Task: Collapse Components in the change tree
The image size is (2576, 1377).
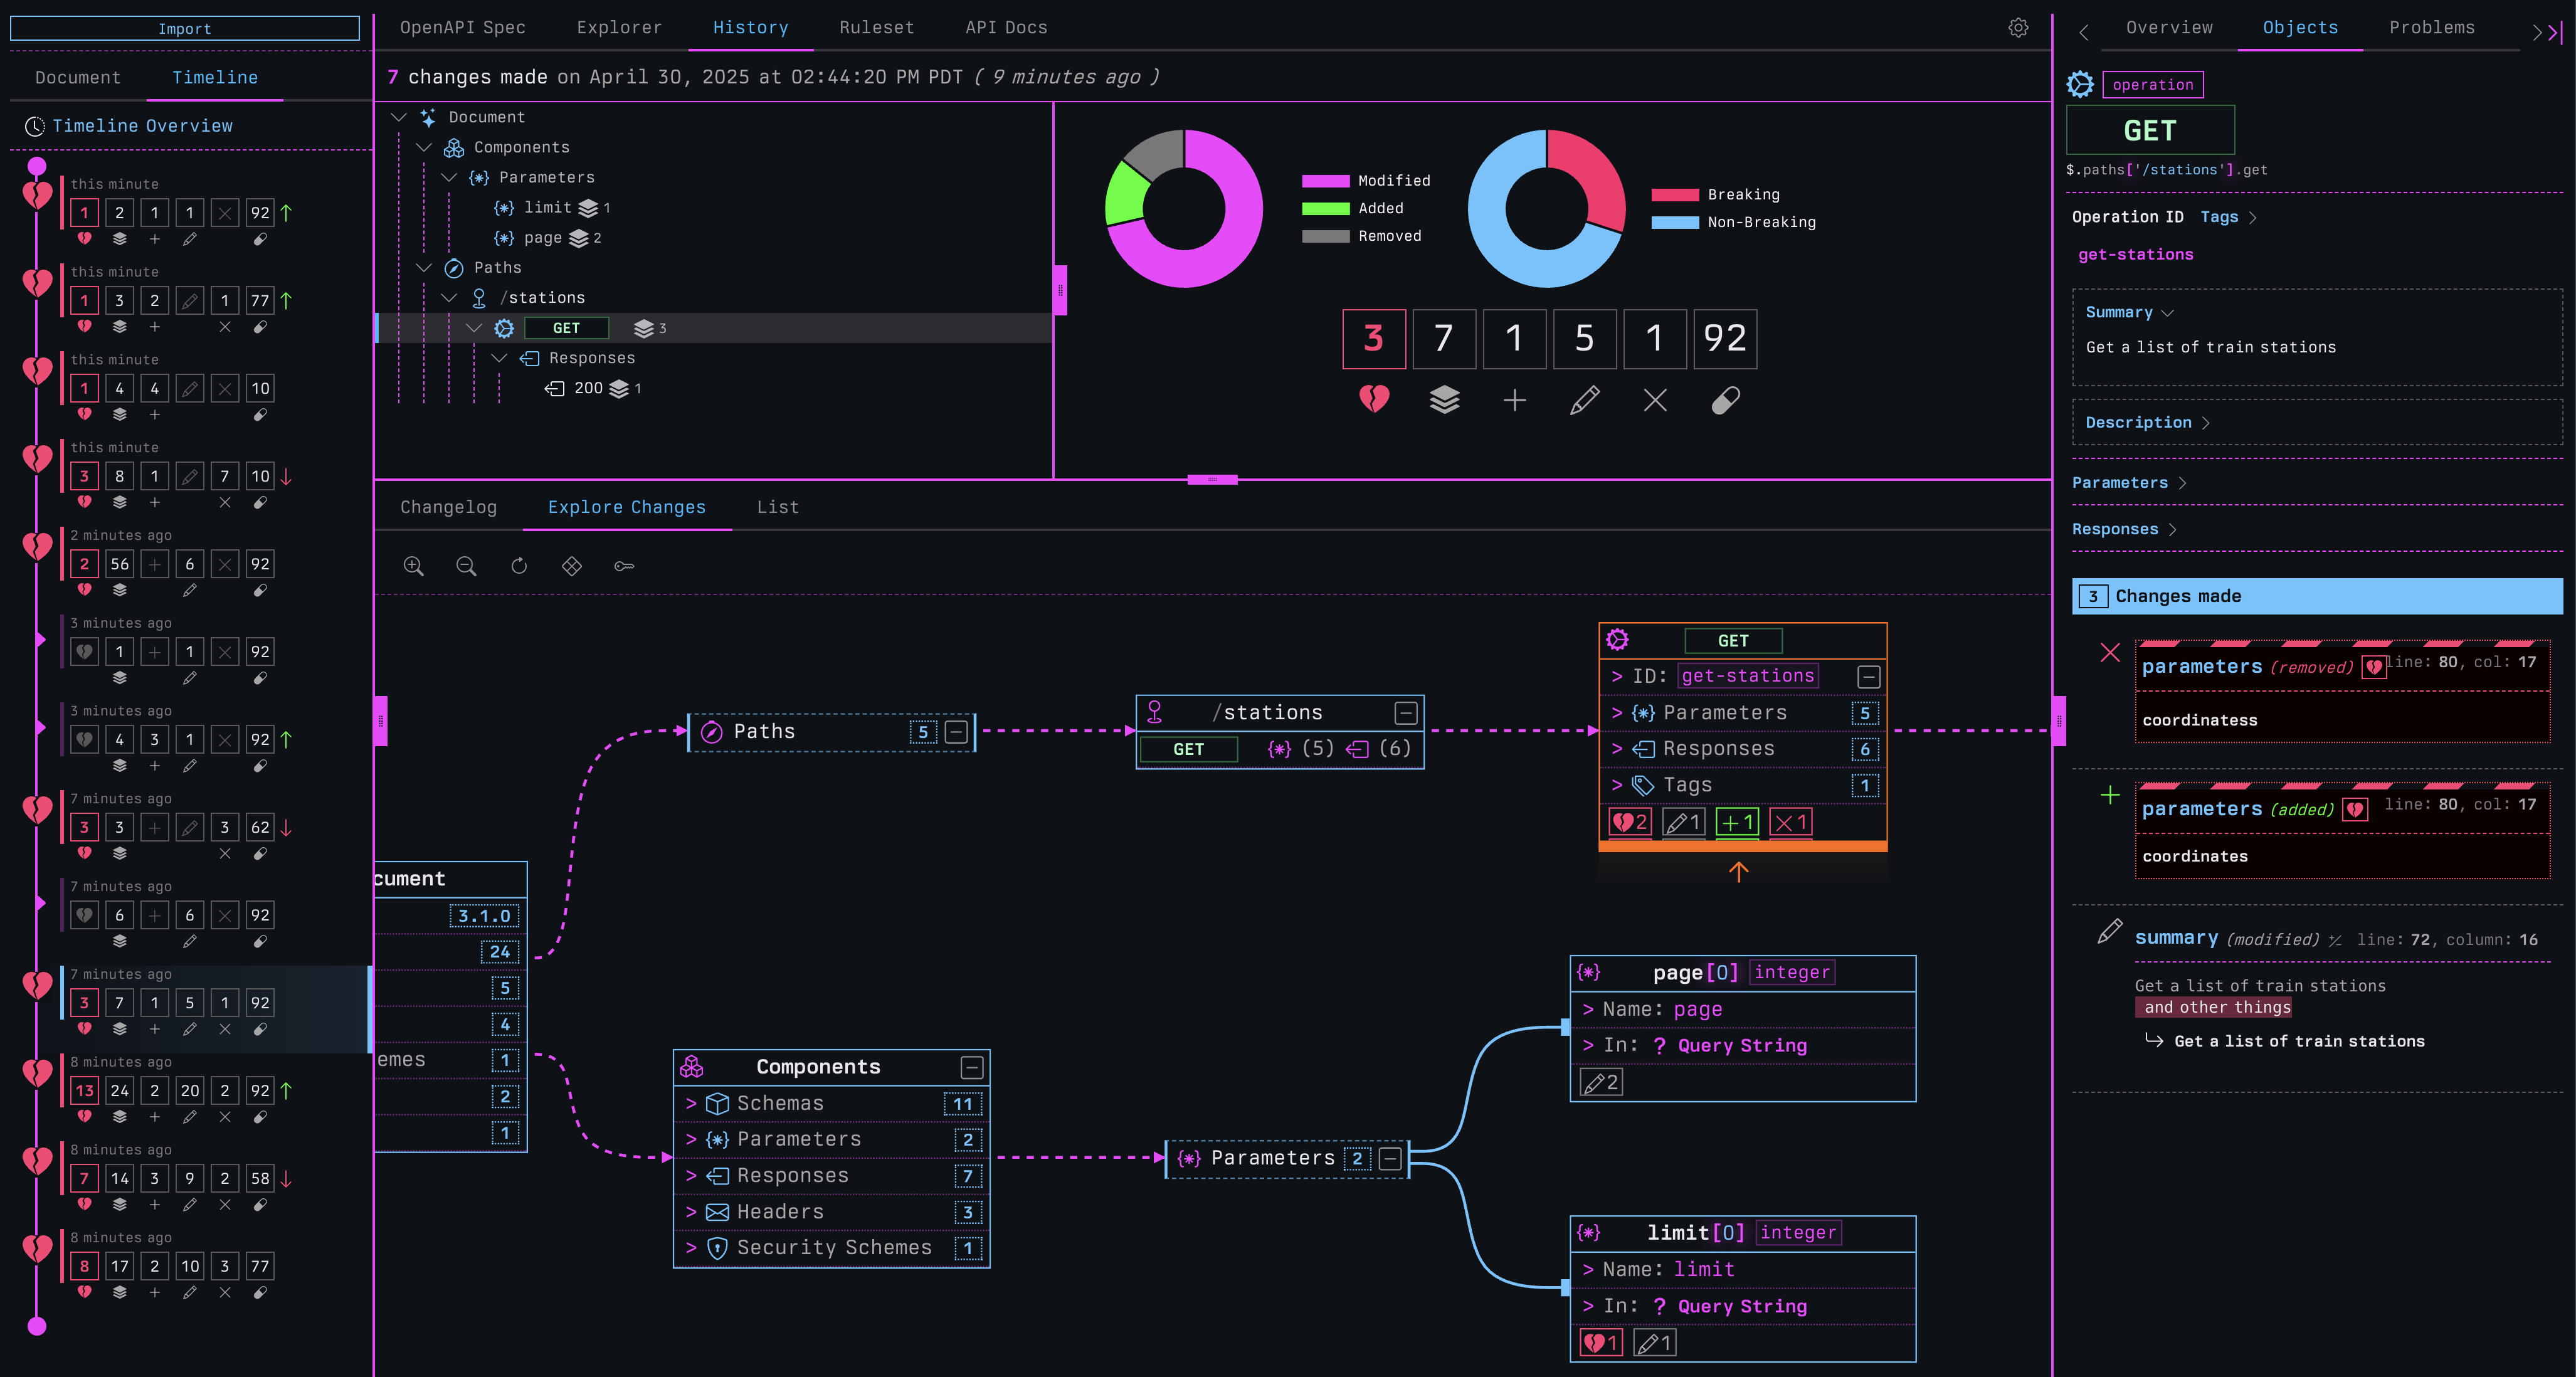Action: click(x=424, y=147)
